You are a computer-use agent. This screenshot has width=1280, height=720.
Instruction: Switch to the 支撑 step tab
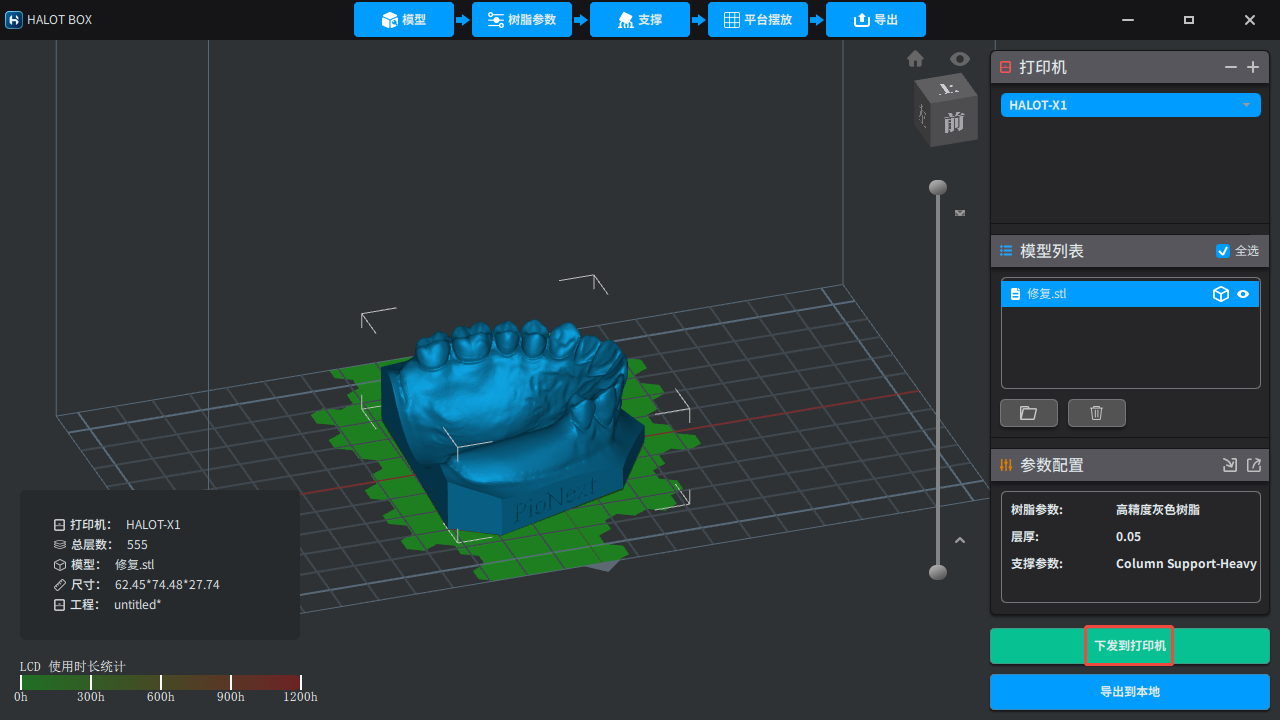point(639,20)
